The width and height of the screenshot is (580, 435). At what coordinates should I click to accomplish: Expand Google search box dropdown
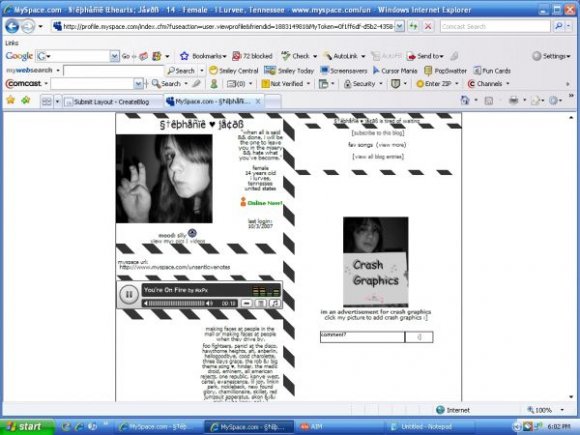click(115, 56)
